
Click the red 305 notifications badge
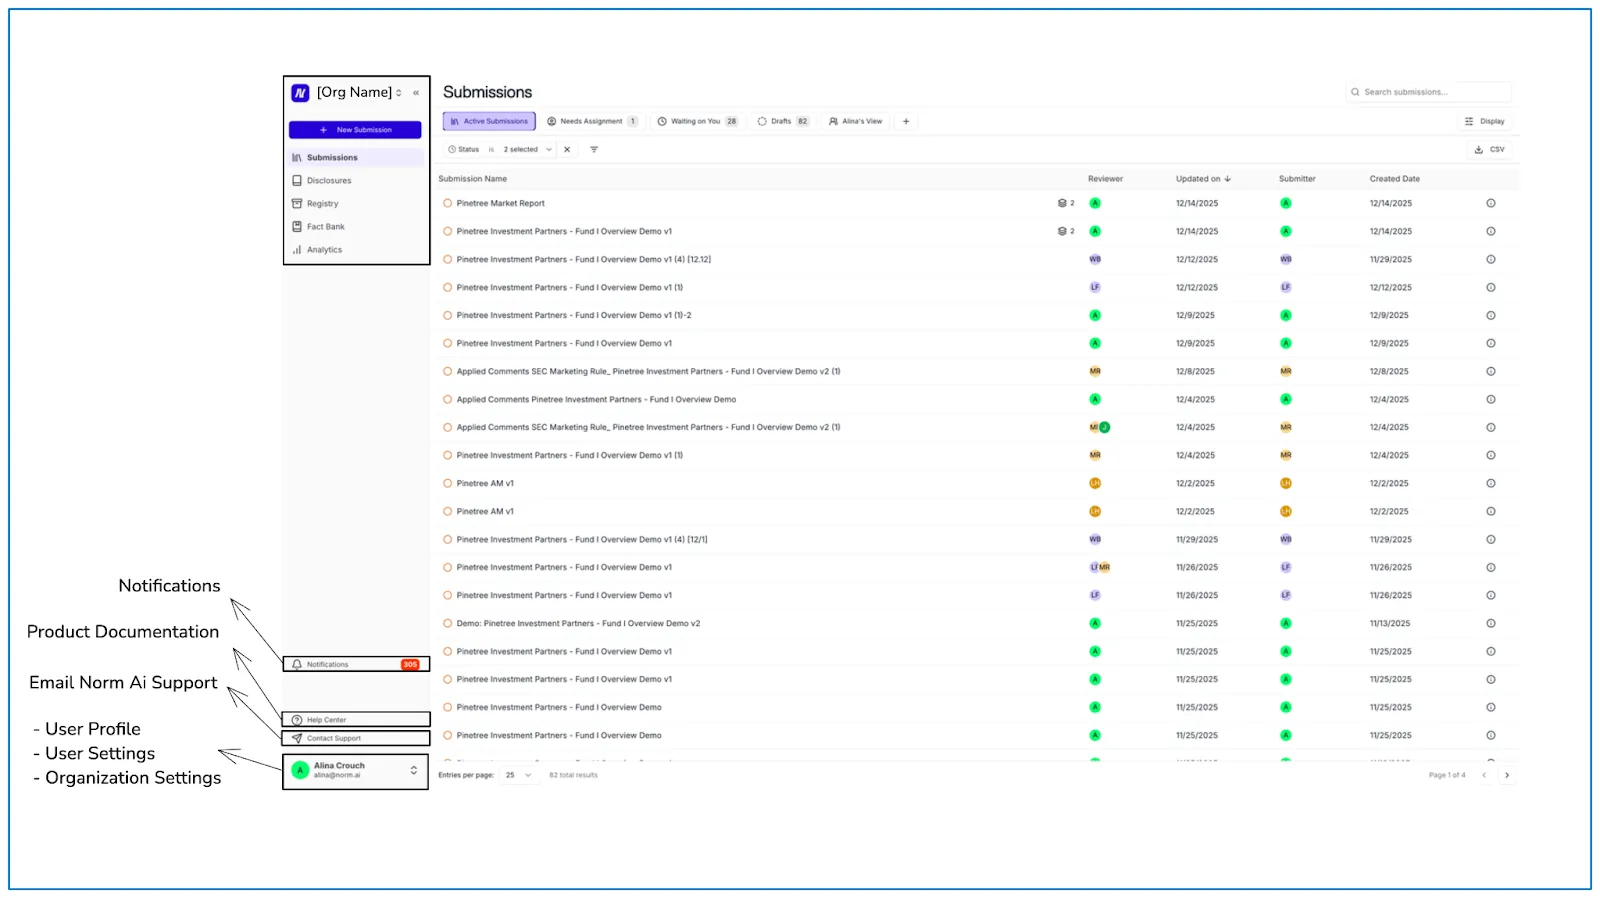(410, 664)
